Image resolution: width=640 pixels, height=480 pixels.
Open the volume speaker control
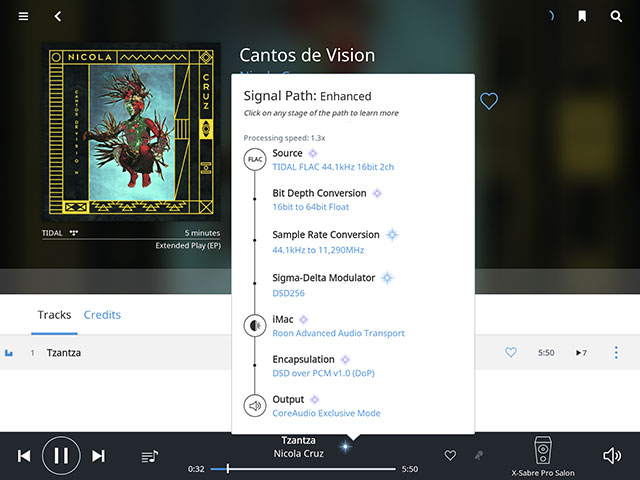(x=612, y=456)
